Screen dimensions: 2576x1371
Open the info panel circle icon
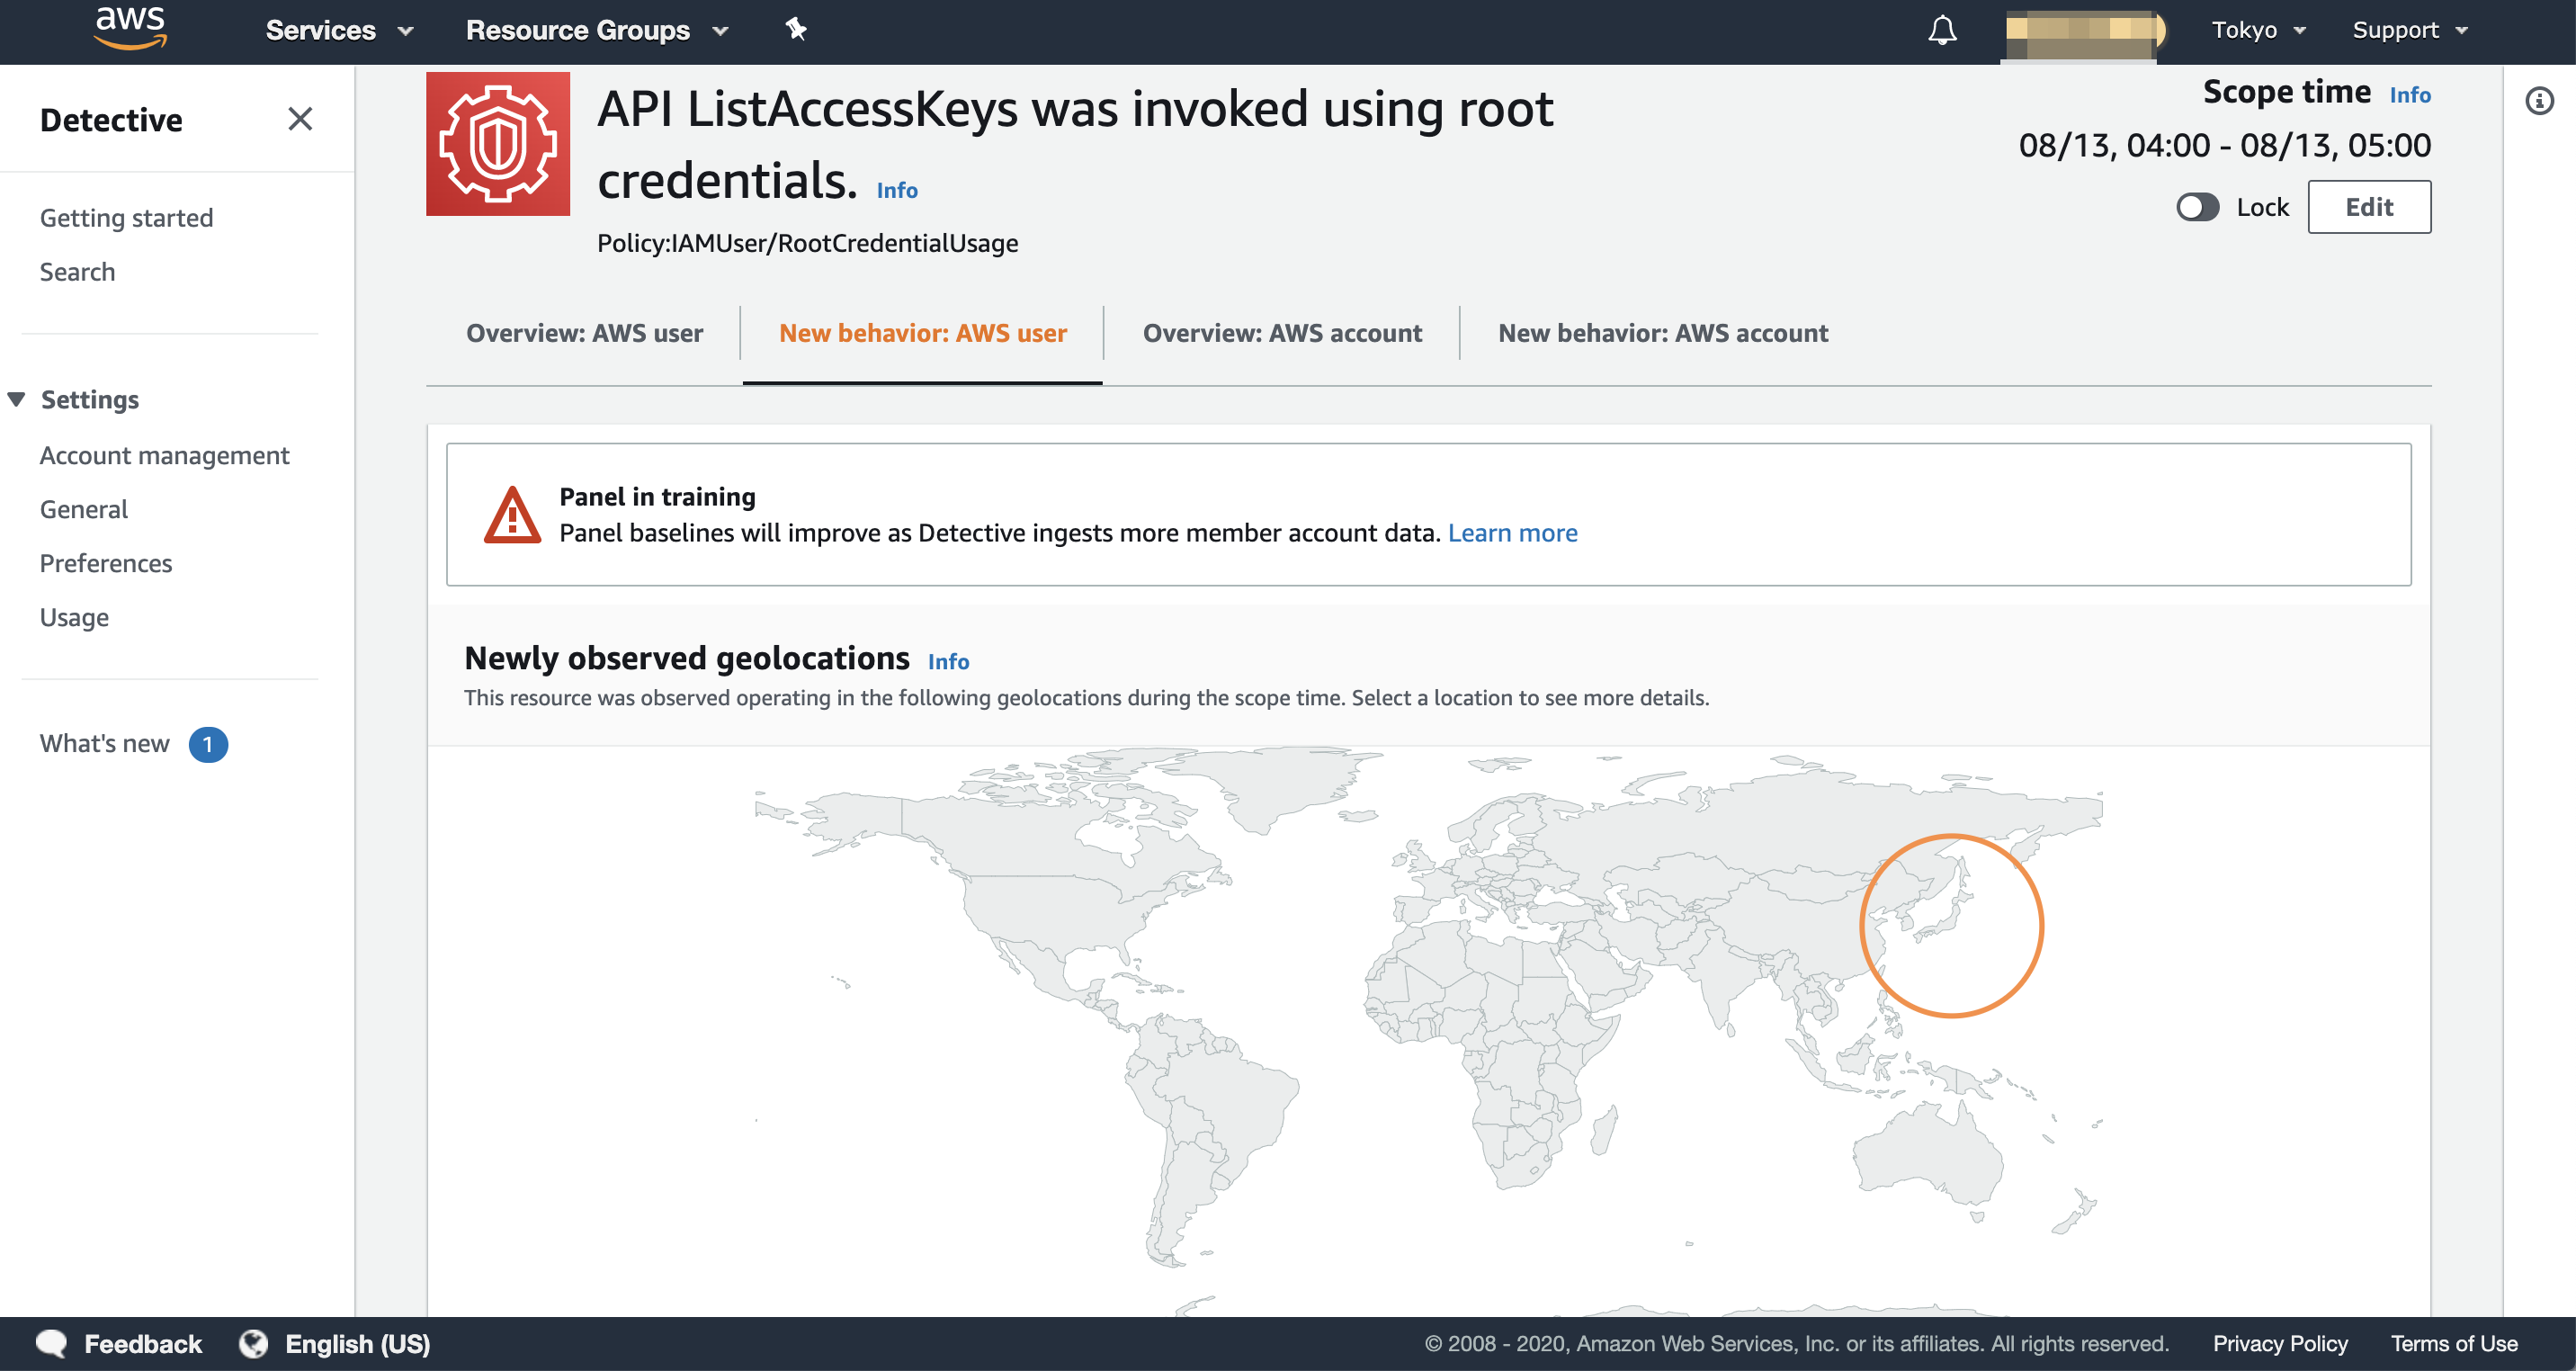point(2539,101)
